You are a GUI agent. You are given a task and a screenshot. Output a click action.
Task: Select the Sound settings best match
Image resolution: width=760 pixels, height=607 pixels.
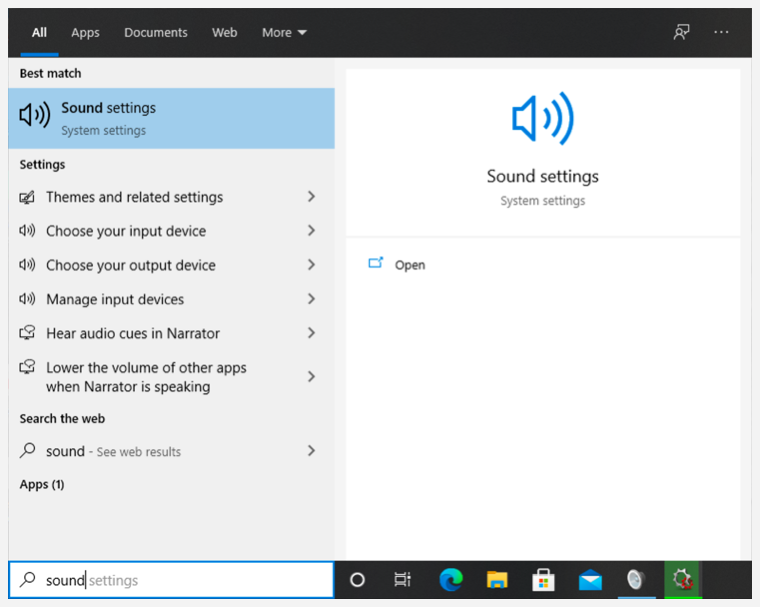click(x=171, y=118)
